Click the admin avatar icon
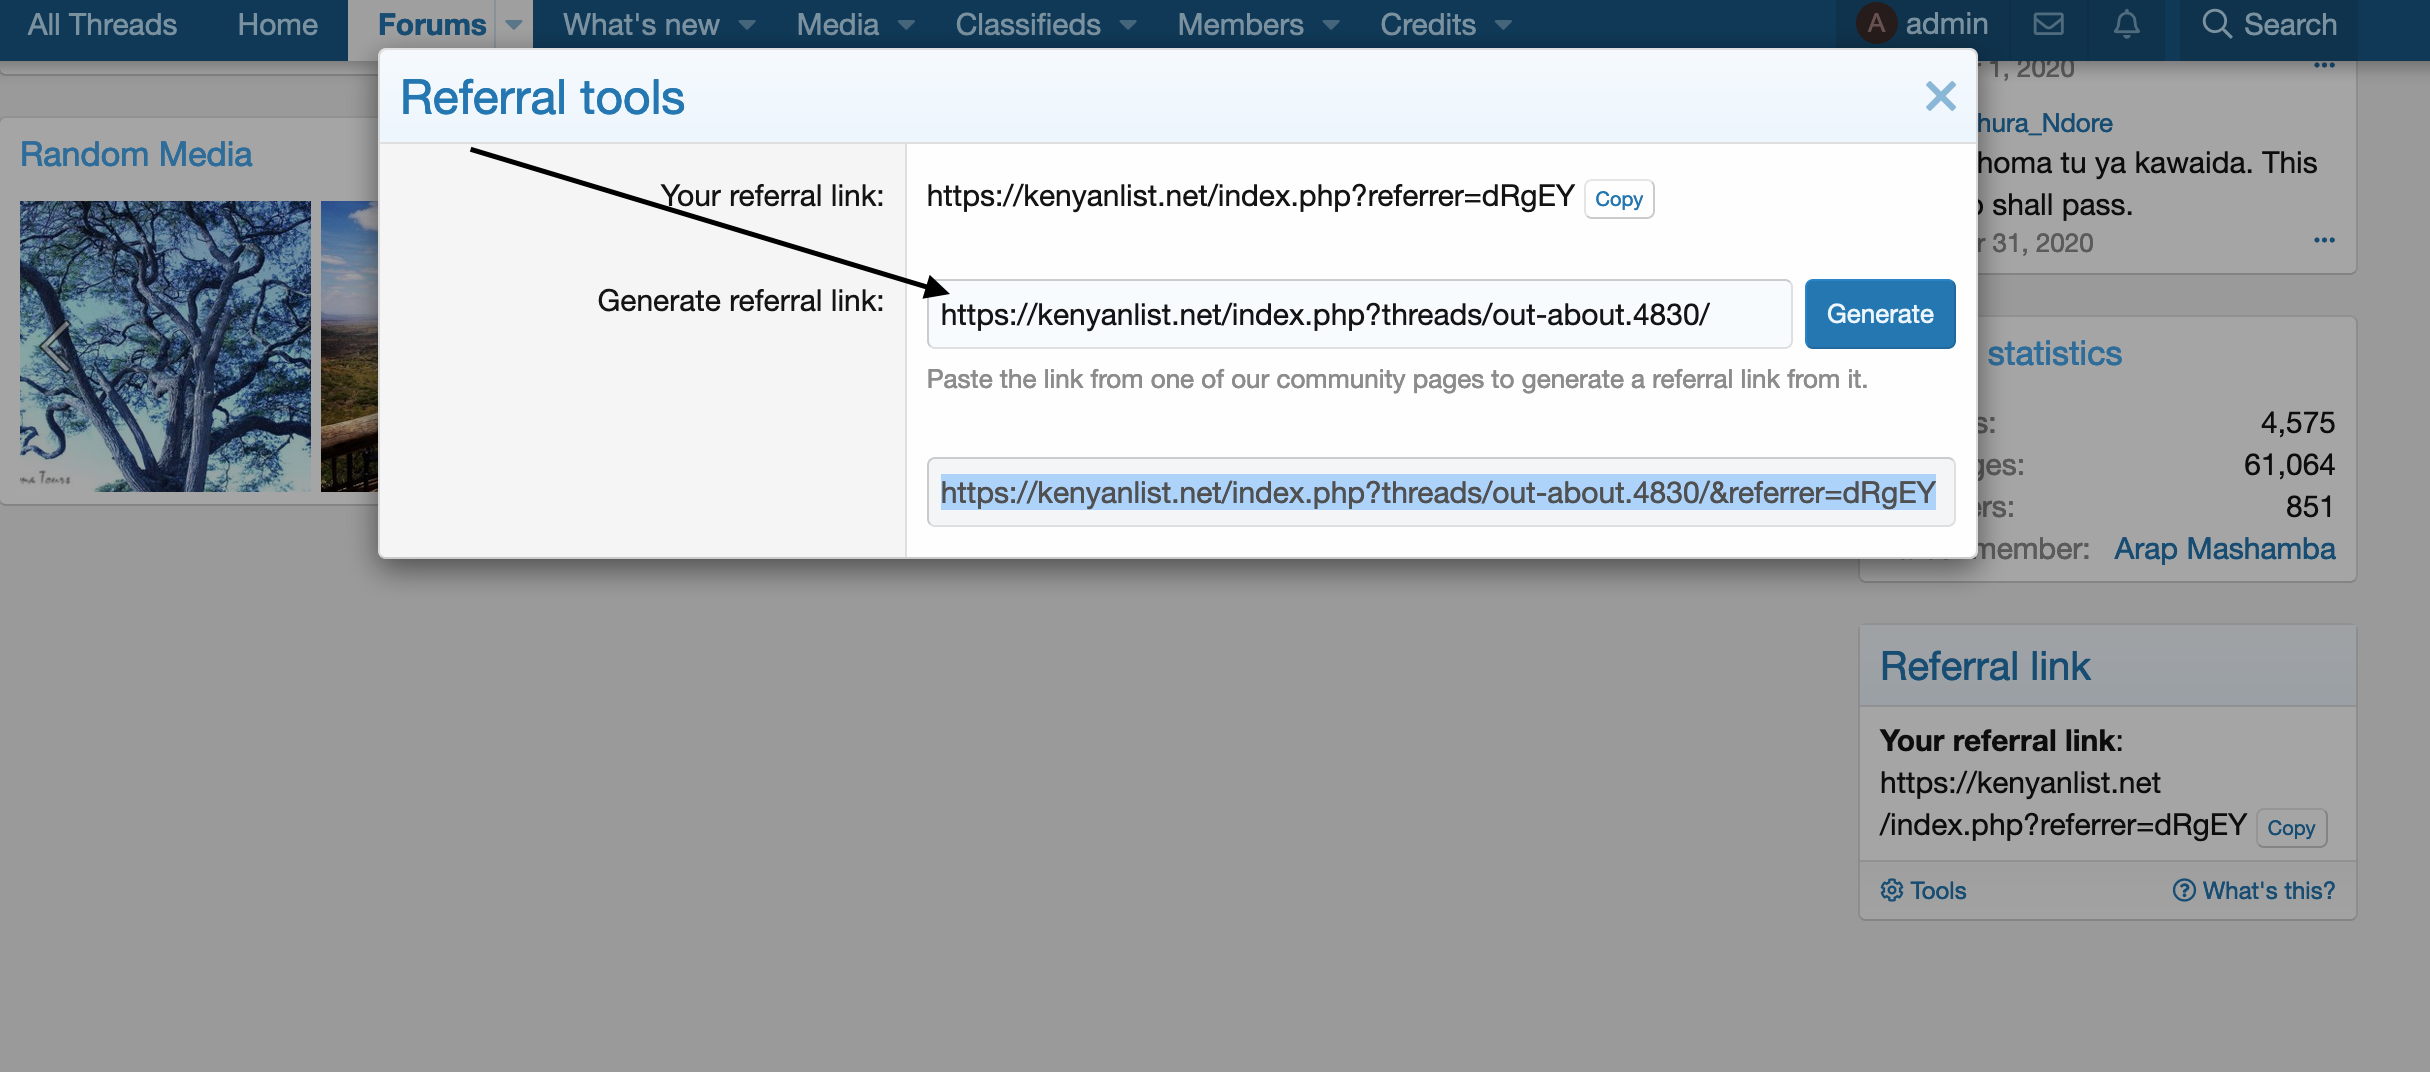The image size is (2430, 1072). (x=1876, y=24)
